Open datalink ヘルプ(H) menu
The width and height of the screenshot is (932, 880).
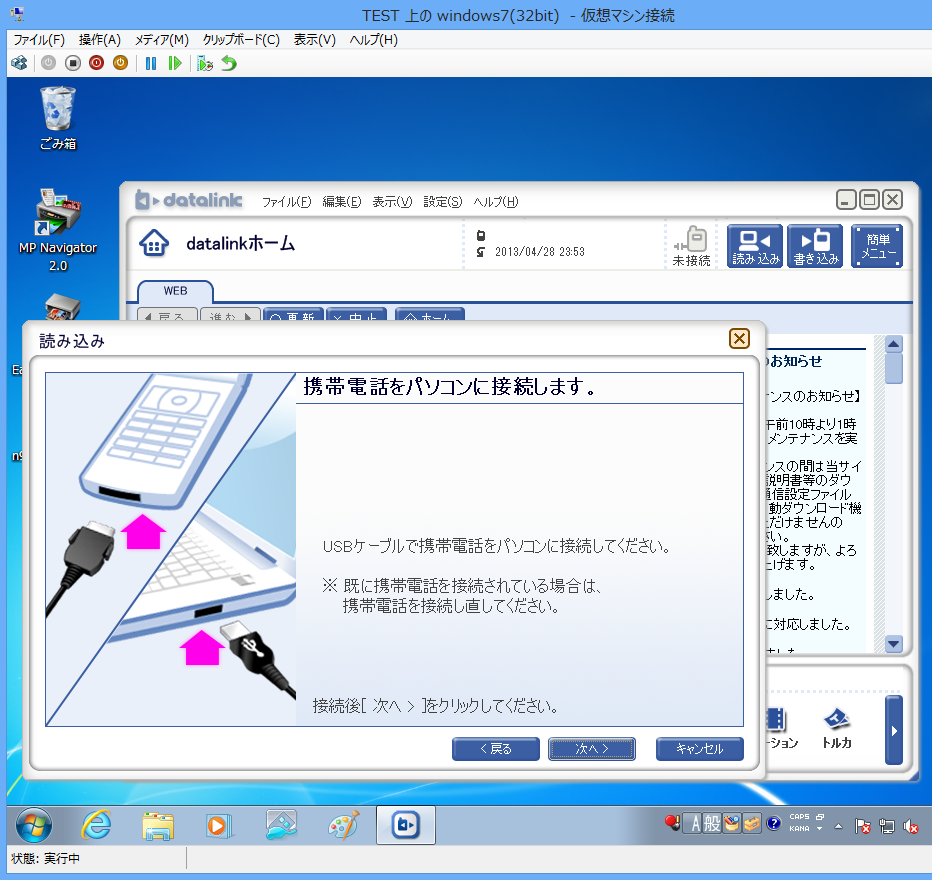pyautogui.click(x=496, y=202)
